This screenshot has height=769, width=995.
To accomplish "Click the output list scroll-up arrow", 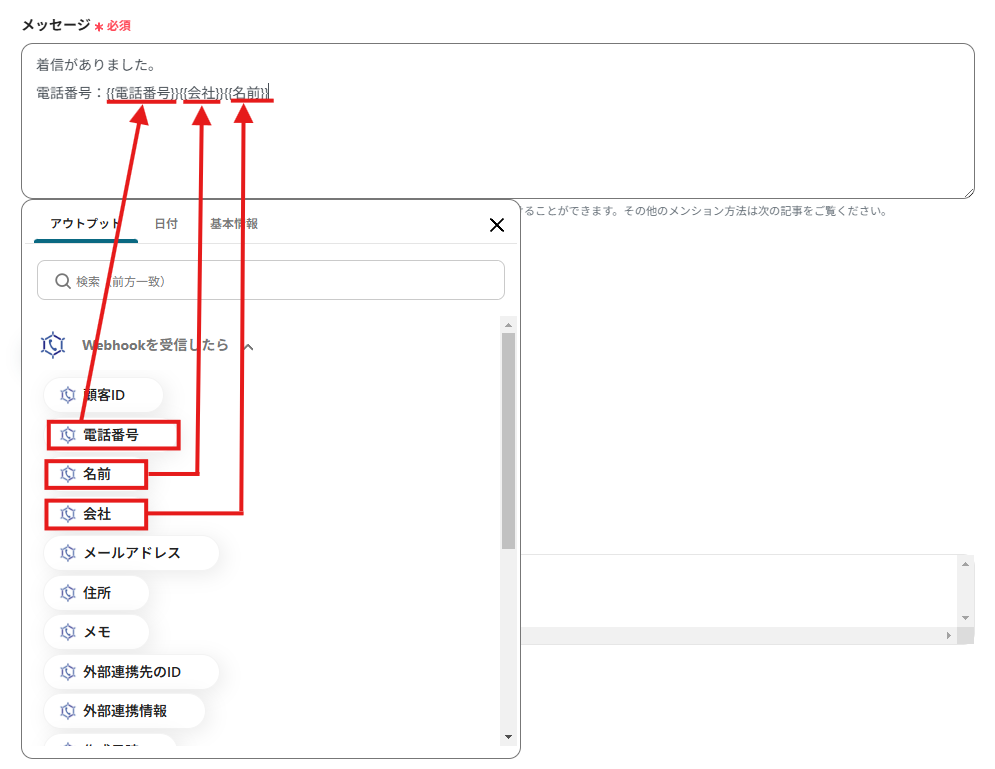I will pyautogui.click(x=508, y=325).
